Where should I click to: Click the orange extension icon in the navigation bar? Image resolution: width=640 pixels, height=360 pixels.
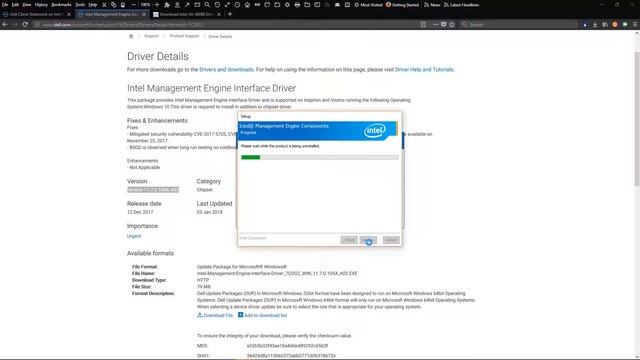click(615, 24)
